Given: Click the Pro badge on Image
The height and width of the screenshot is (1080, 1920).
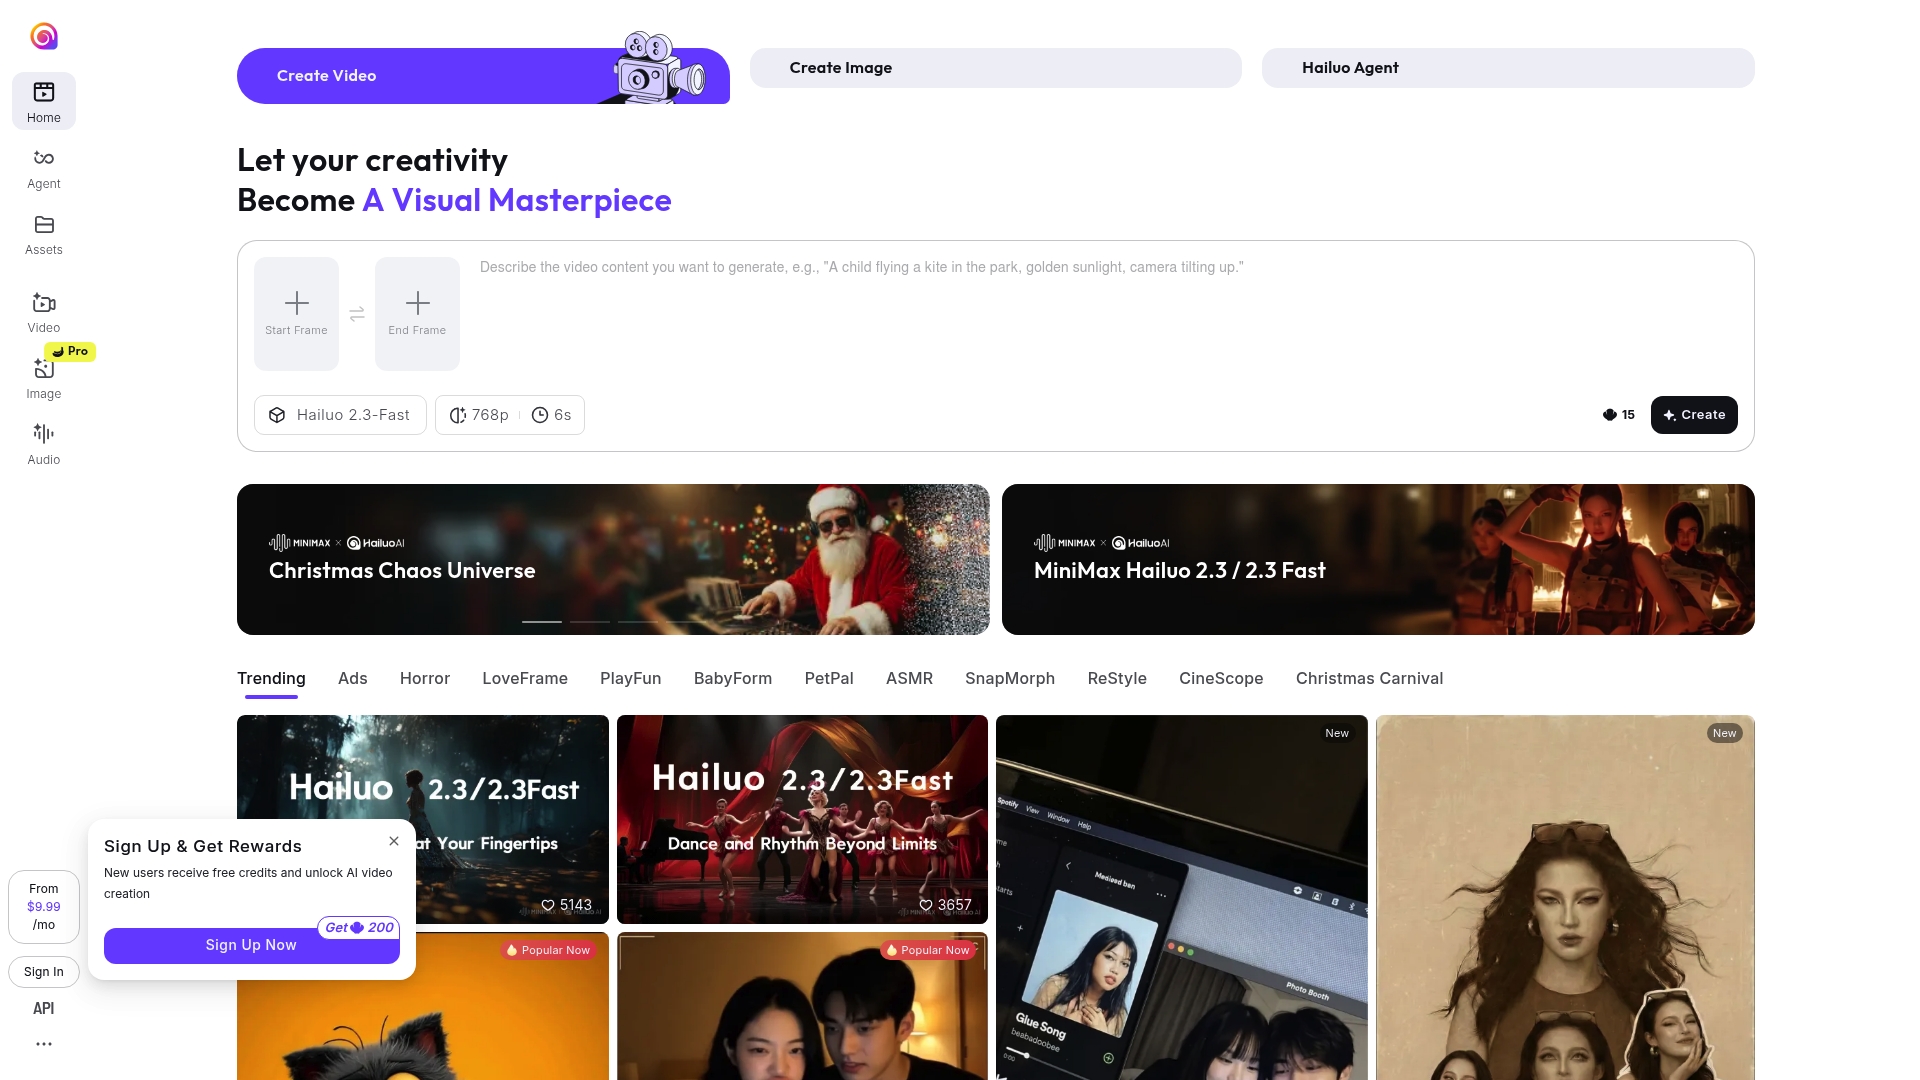Looking at the screenshot, I should point(70,352).
